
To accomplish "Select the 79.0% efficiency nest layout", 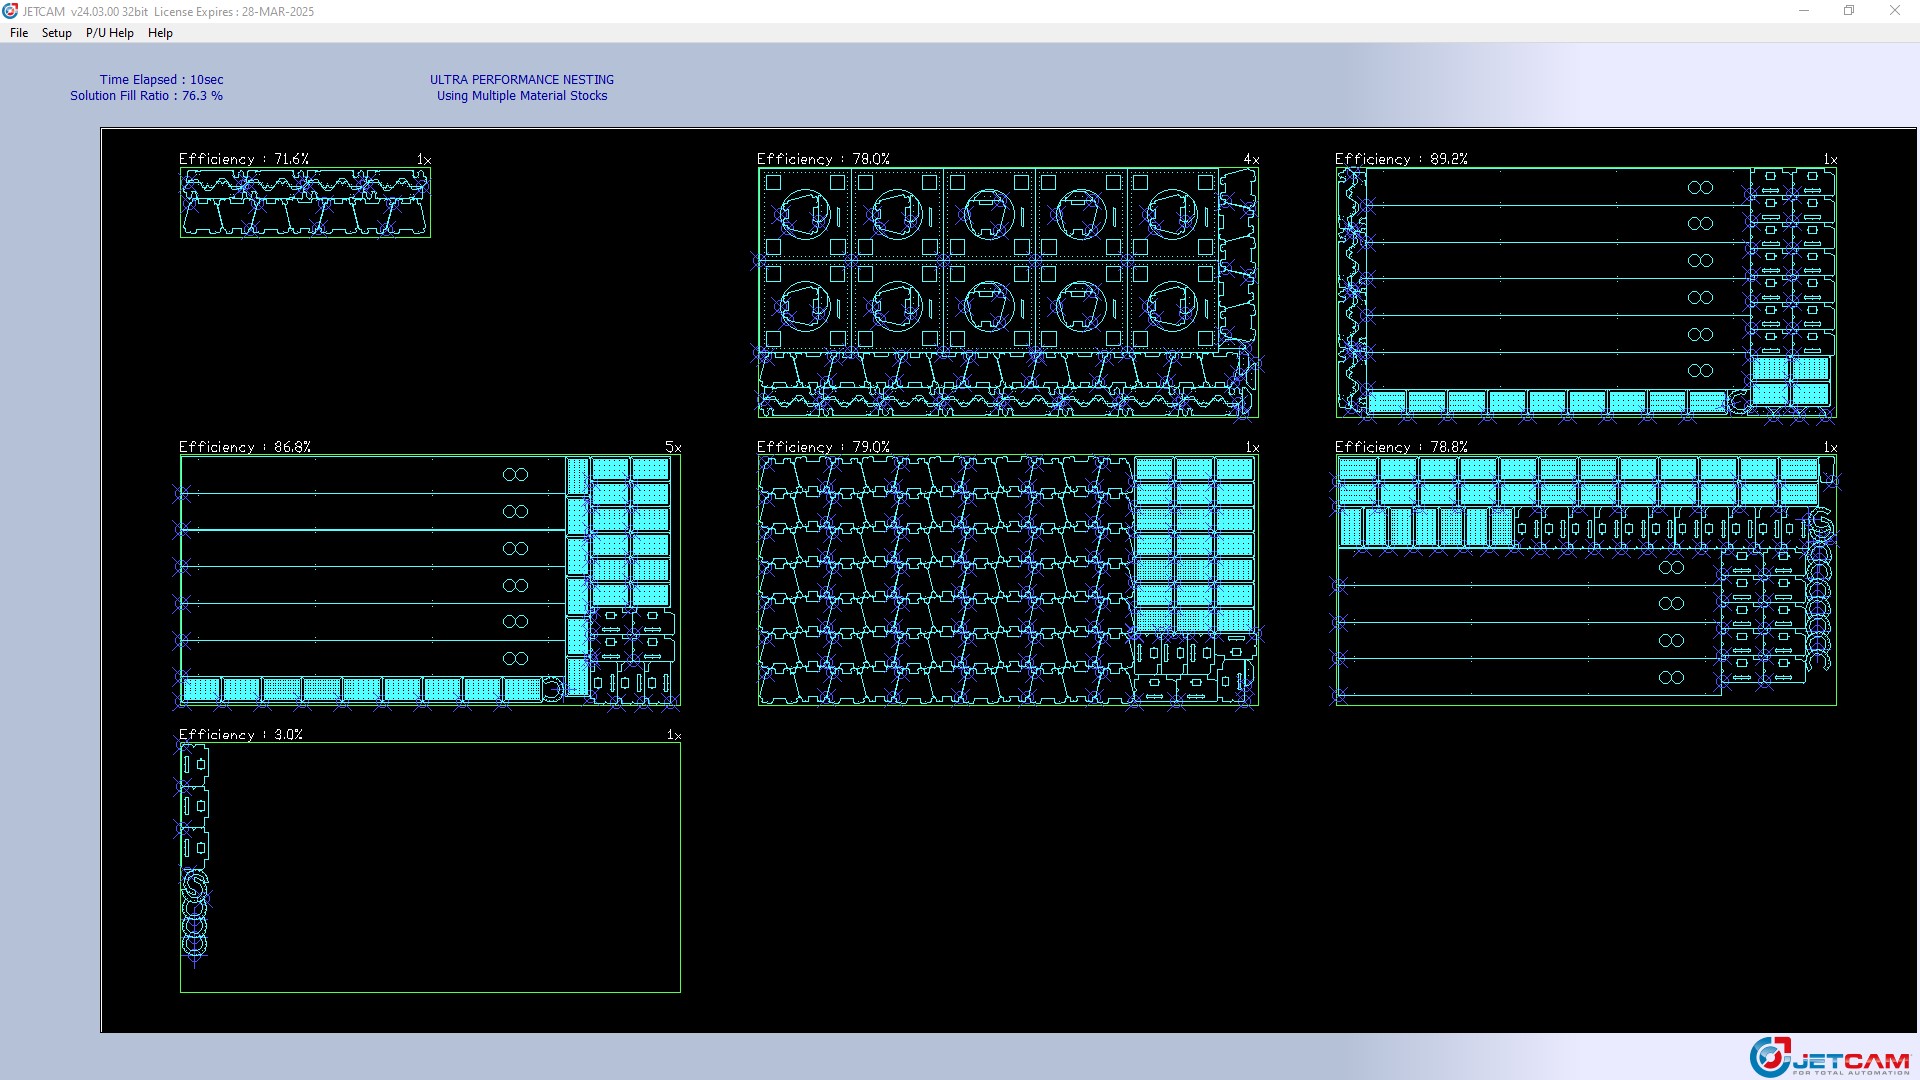I will tap(1008, 580).
